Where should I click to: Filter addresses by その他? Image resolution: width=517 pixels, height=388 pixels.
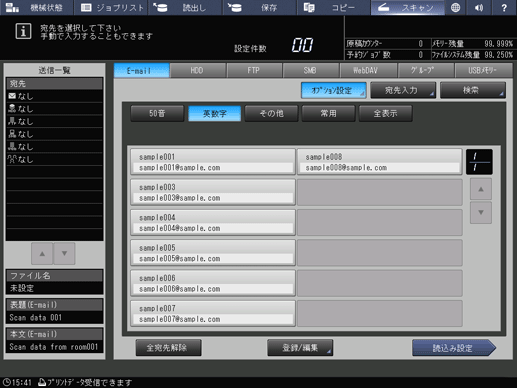[x=271, y=113]
